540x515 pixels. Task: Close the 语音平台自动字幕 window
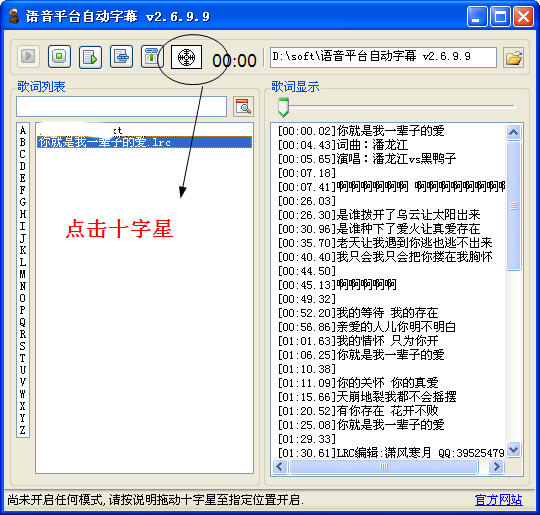pyautogui.click(x=523, y=17)
